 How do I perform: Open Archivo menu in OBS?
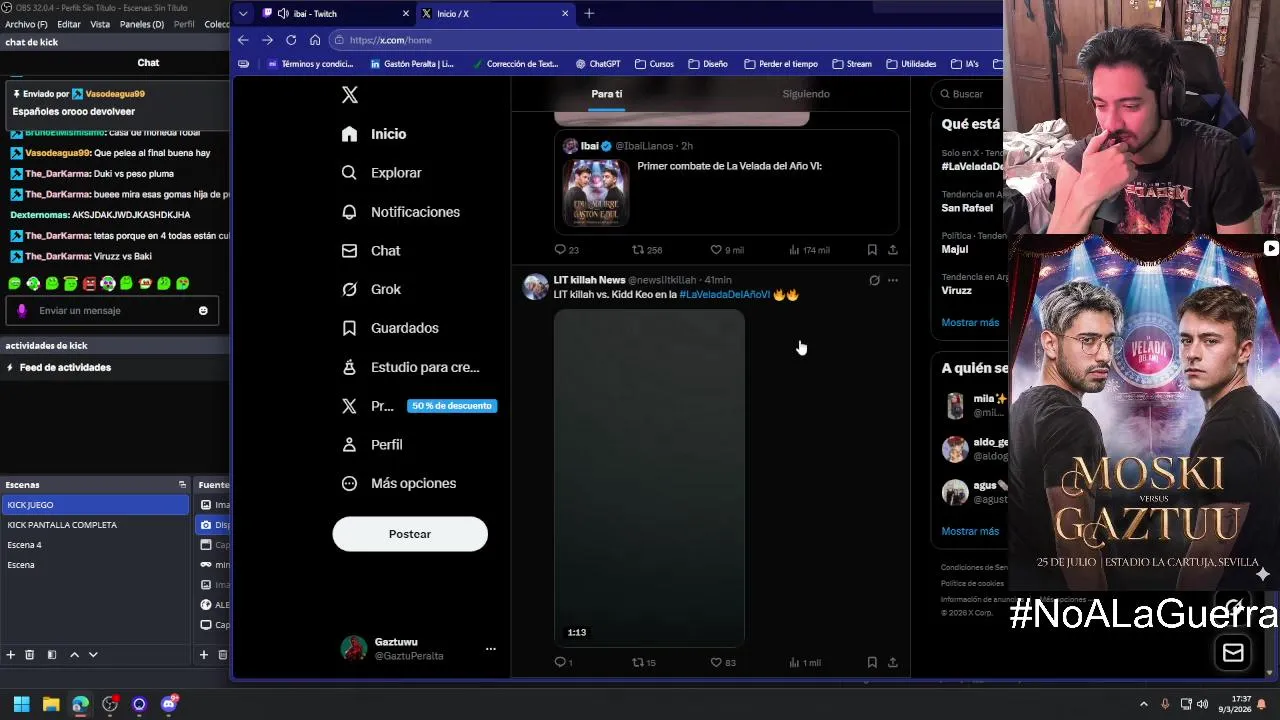[26, 24]
